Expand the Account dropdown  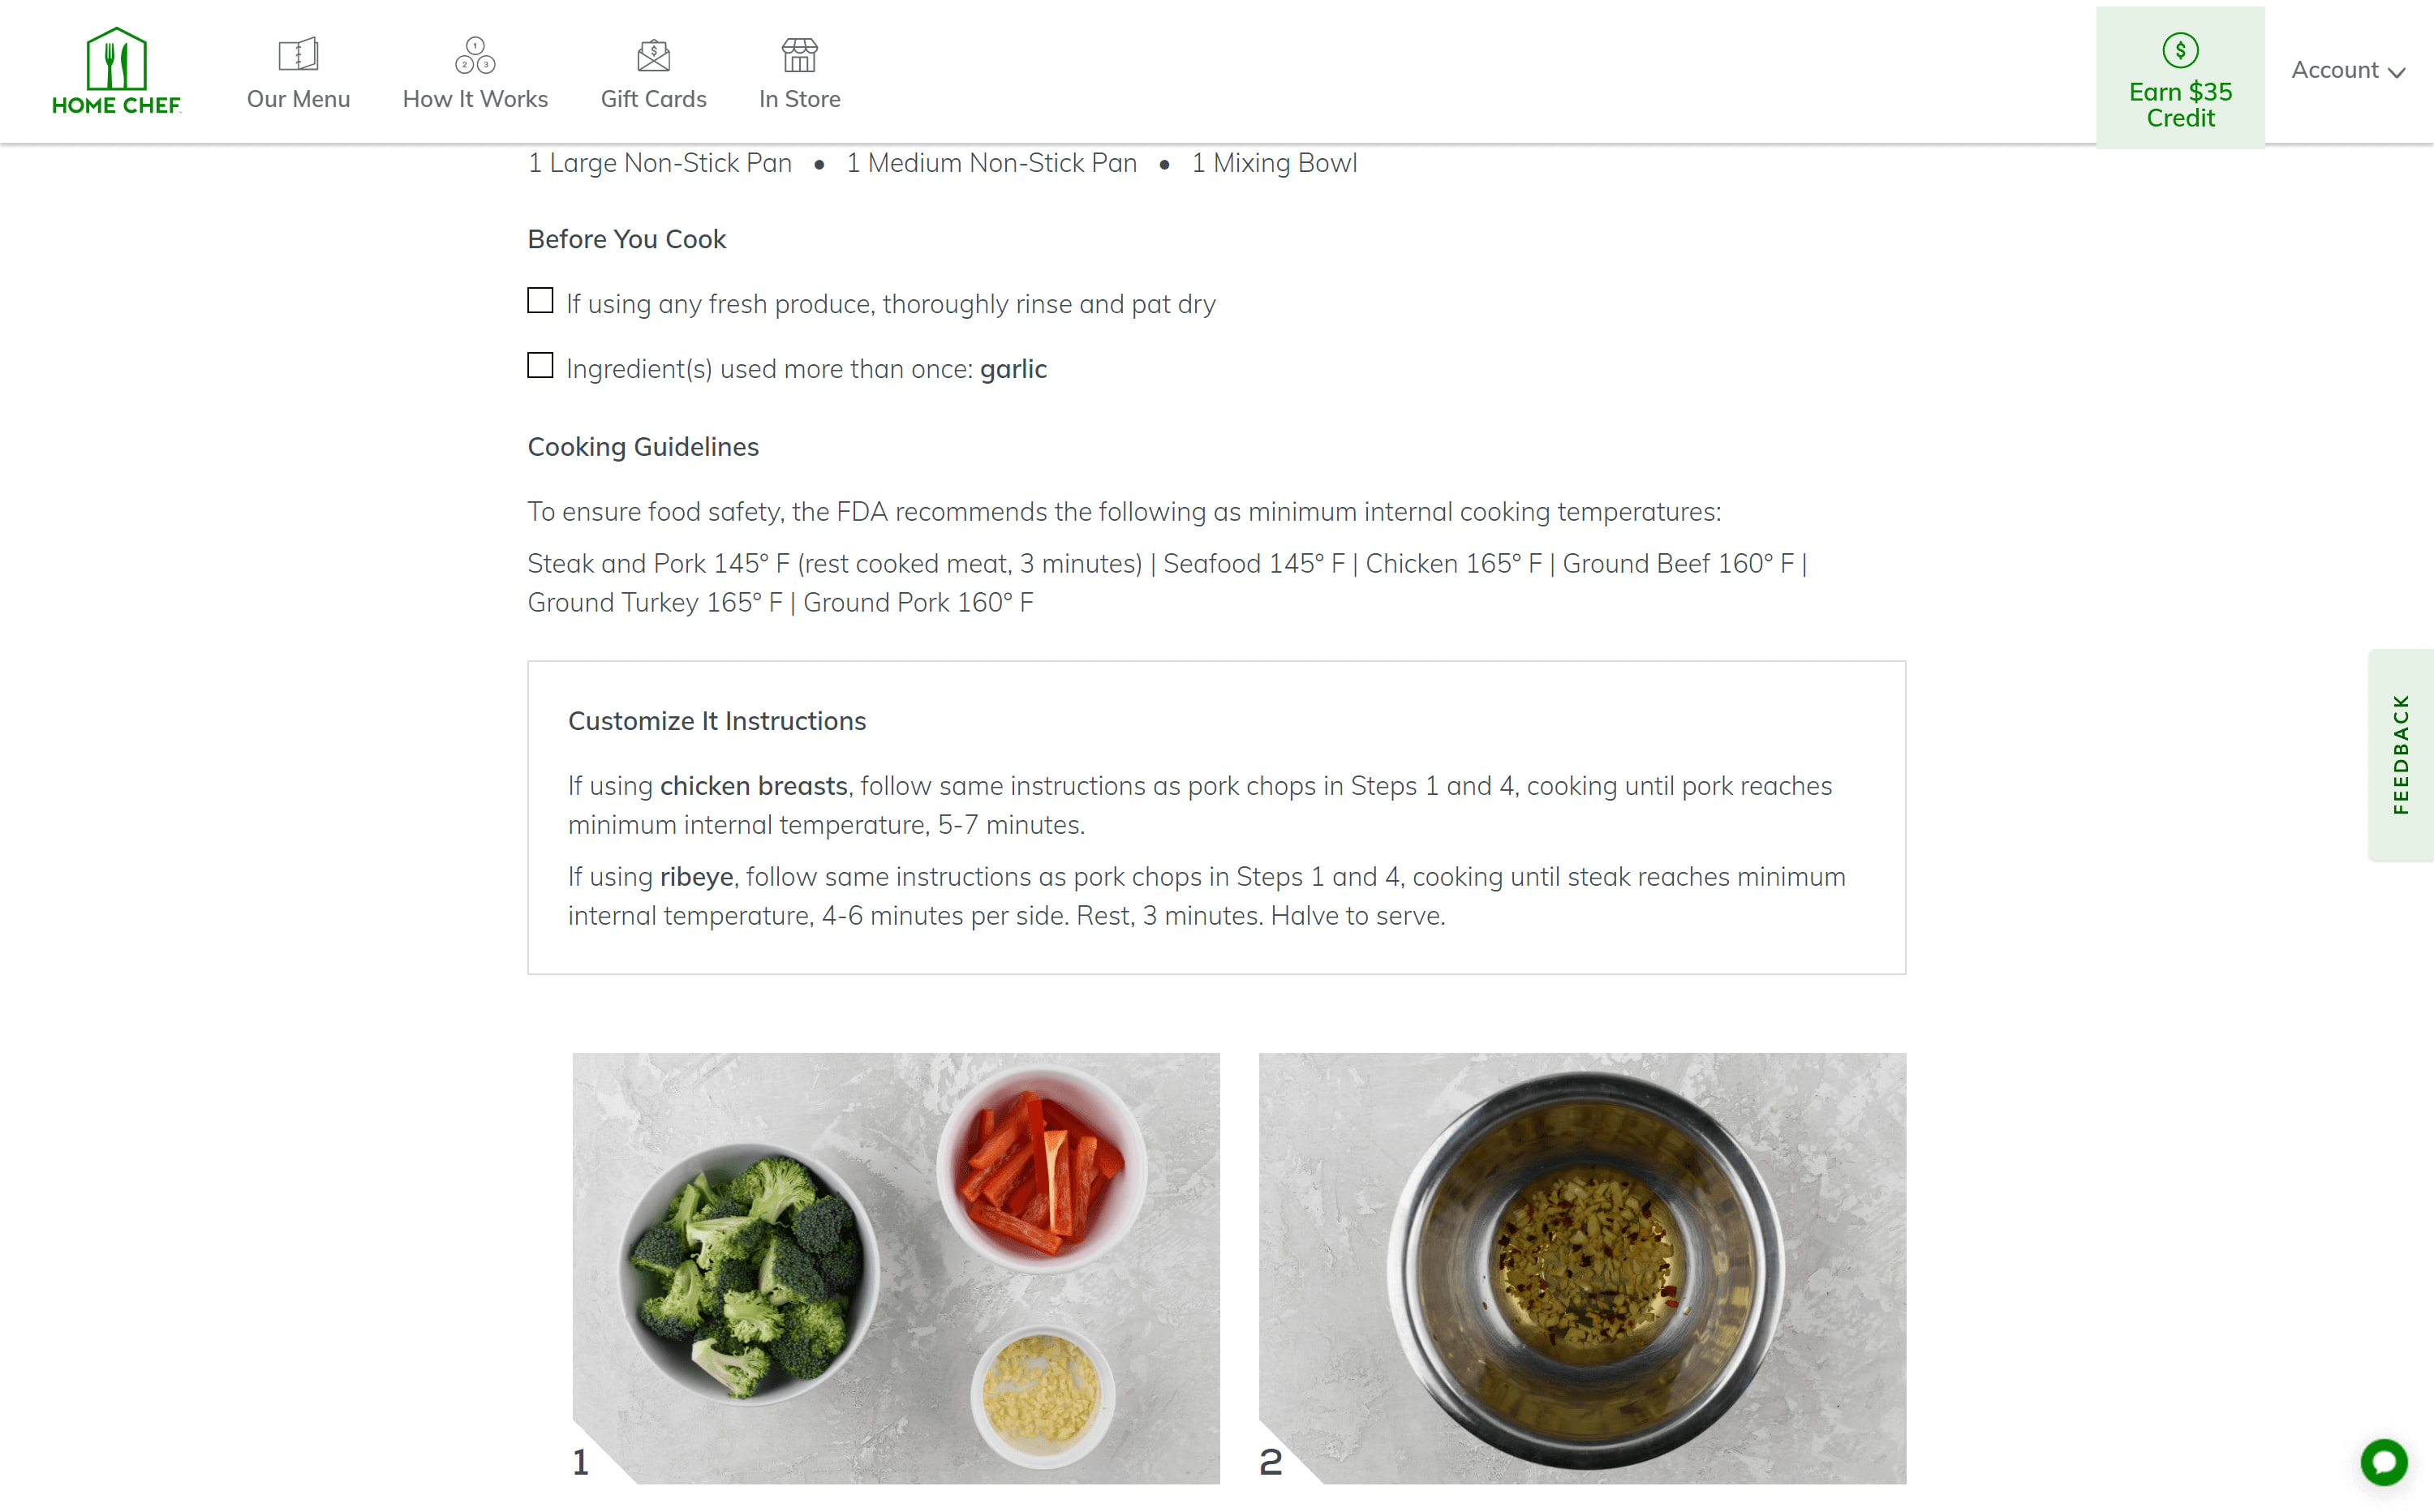tap(2347, 70)
